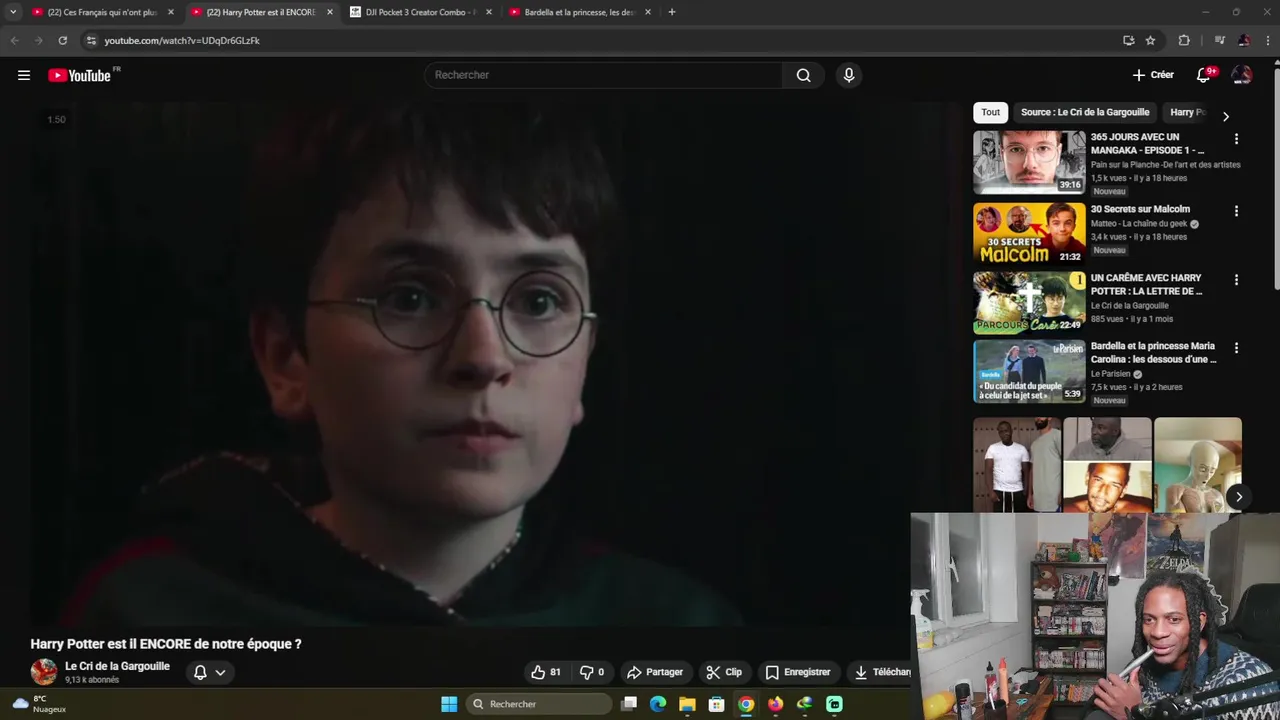Open the Bardella Le Parisien video thumbnail
The height and width of the screenshot is (720, 1280).
pyautogui.click(x=1029, y=371)
